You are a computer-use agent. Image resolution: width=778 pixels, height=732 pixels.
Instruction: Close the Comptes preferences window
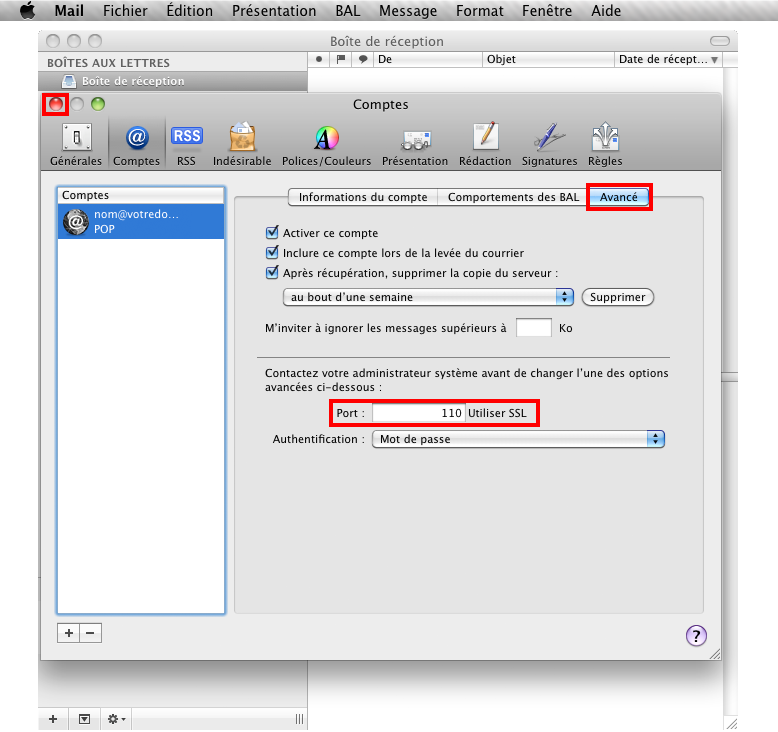click(56, 104)
